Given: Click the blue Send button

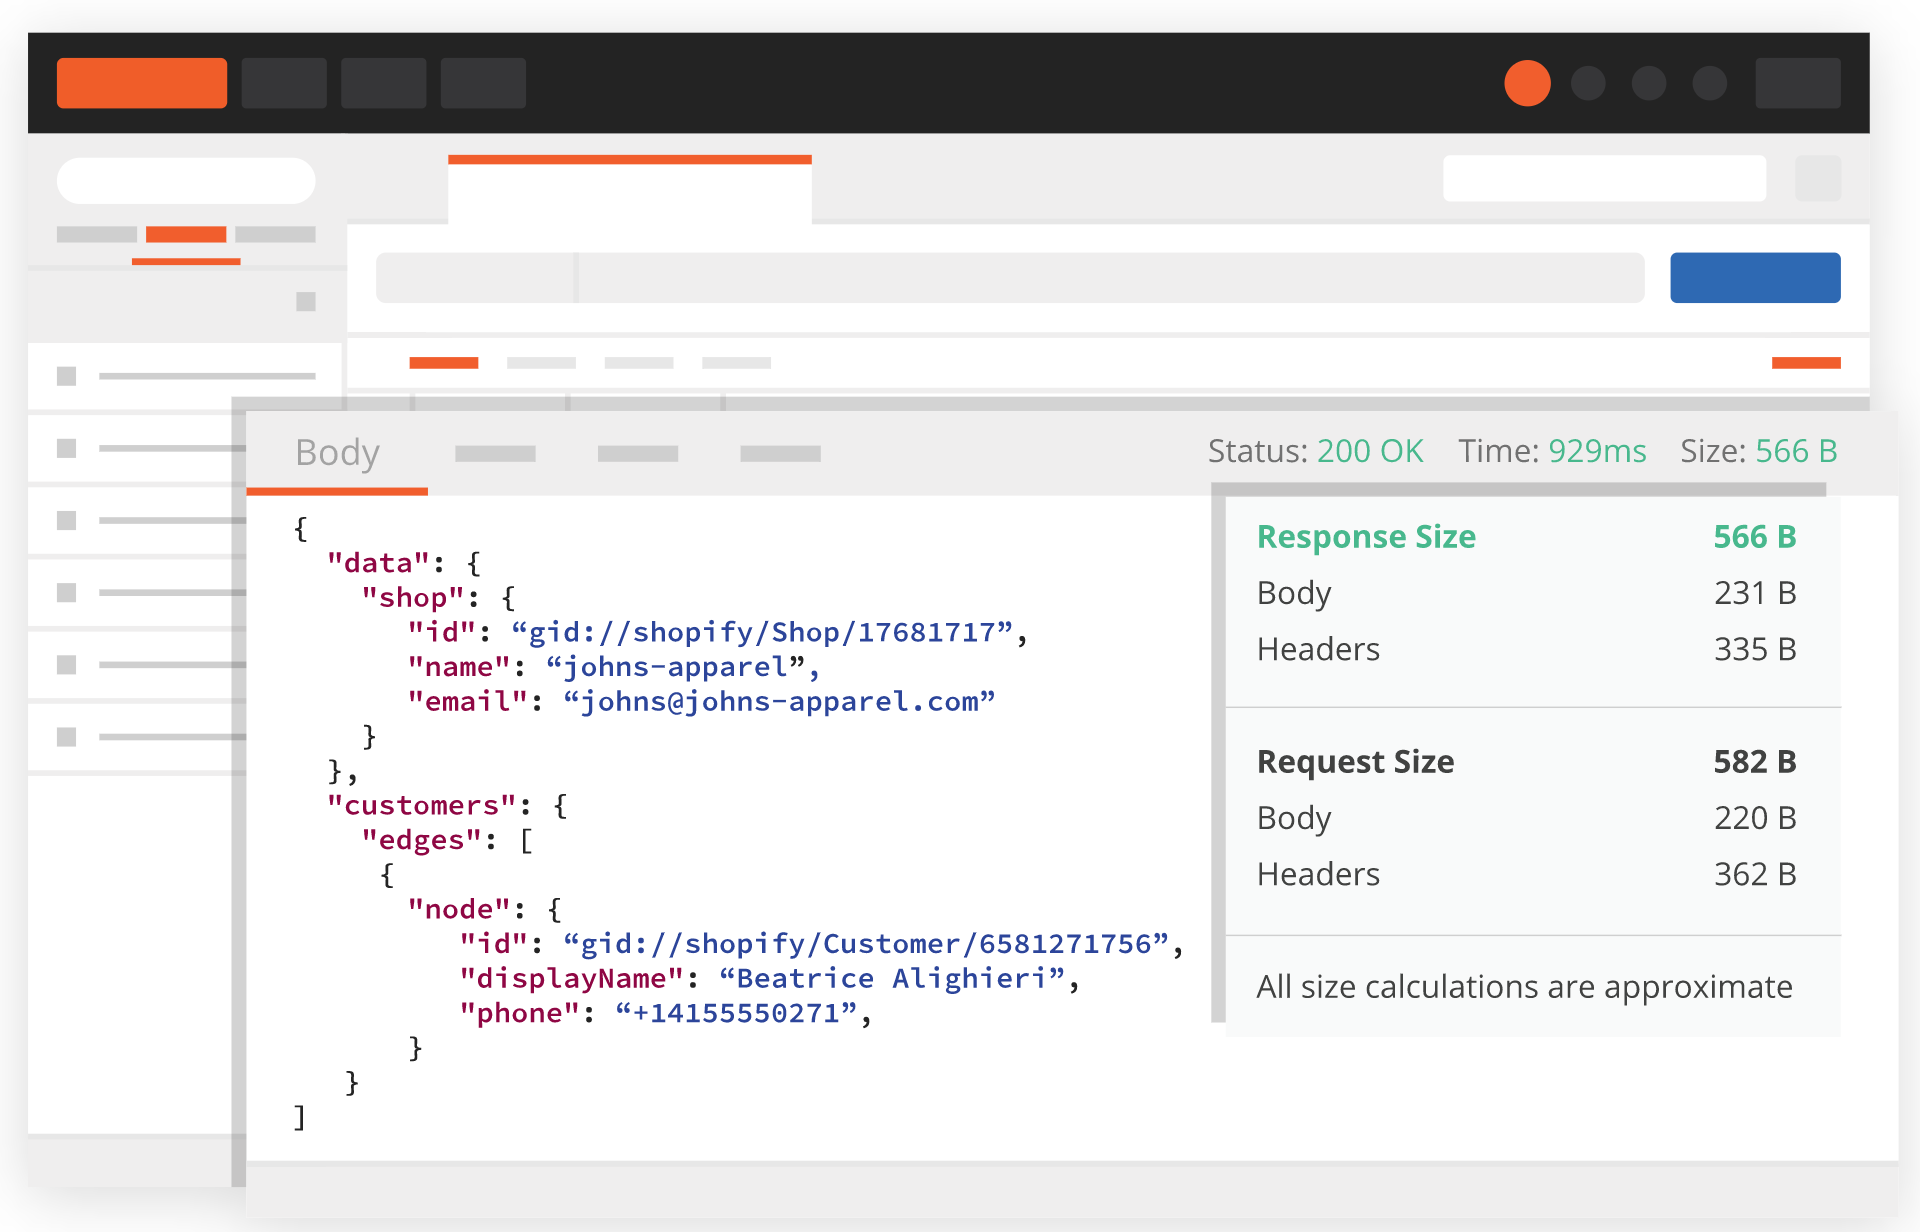Looking at the screenshot, I should tap(1754, 277).
